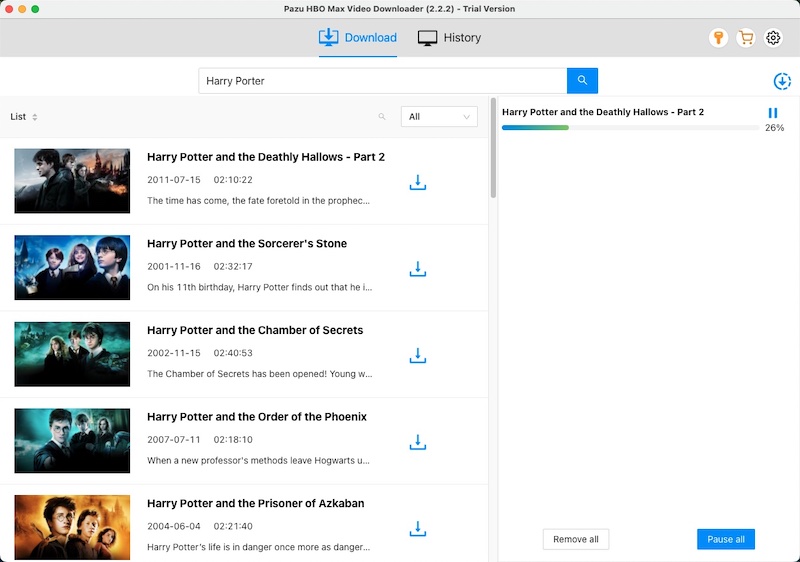Click the date 2004-06-04
This screenshot has width=800, height=562.
[174, 526]
